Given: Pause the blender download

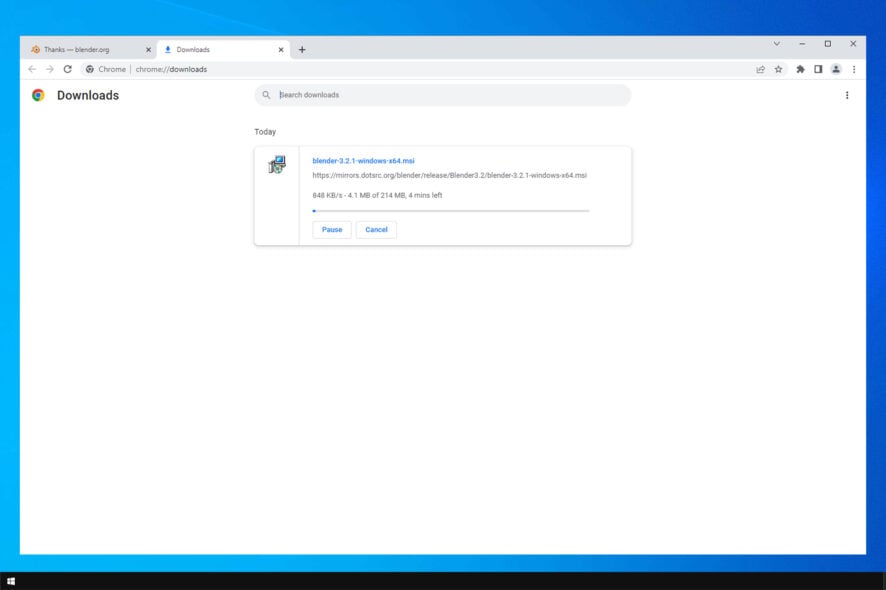Looking at the screenshot, I should (332, 229).
